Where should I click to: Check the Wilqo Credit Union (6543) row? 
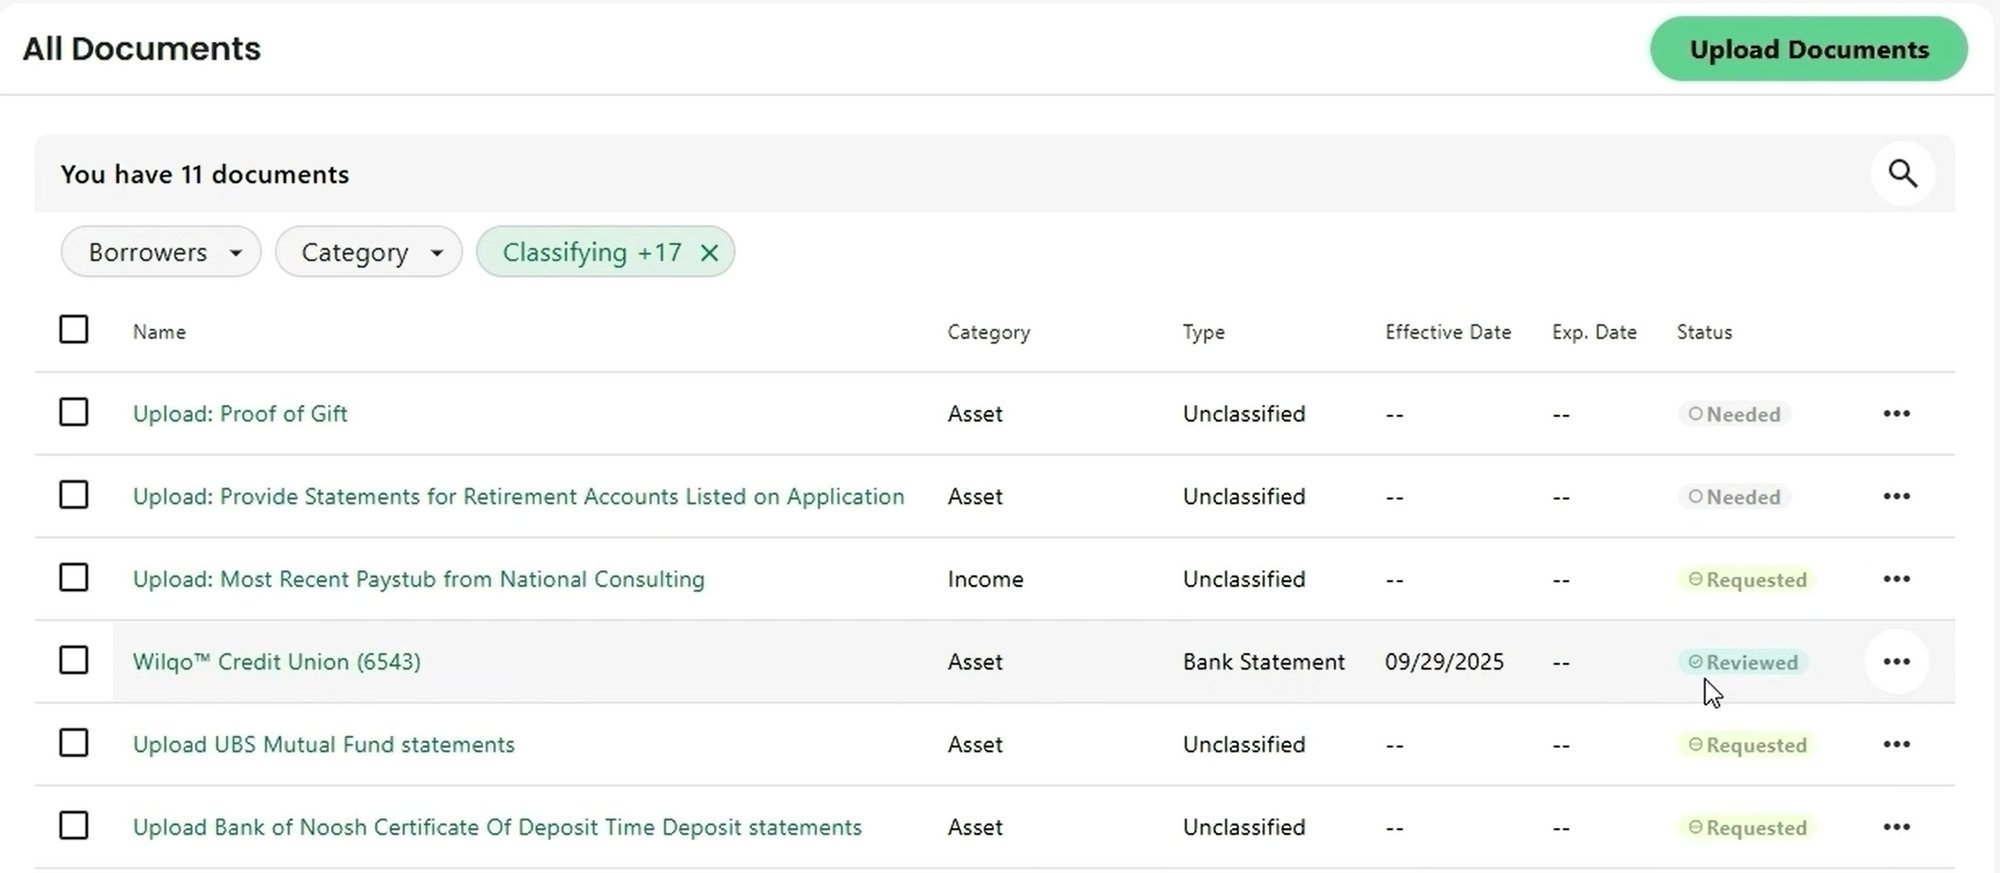[74, 660]
